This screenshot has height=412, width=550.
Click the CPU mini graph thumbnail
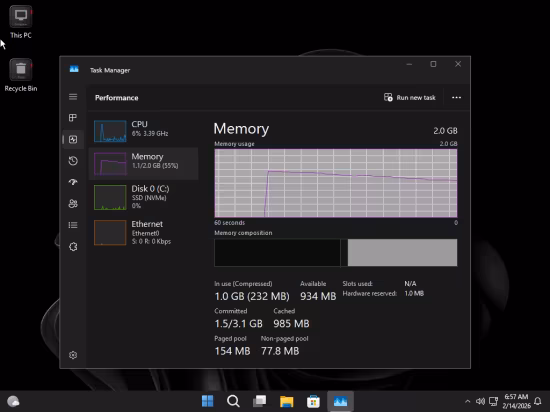pyautogui.click(x=110, y=131)
